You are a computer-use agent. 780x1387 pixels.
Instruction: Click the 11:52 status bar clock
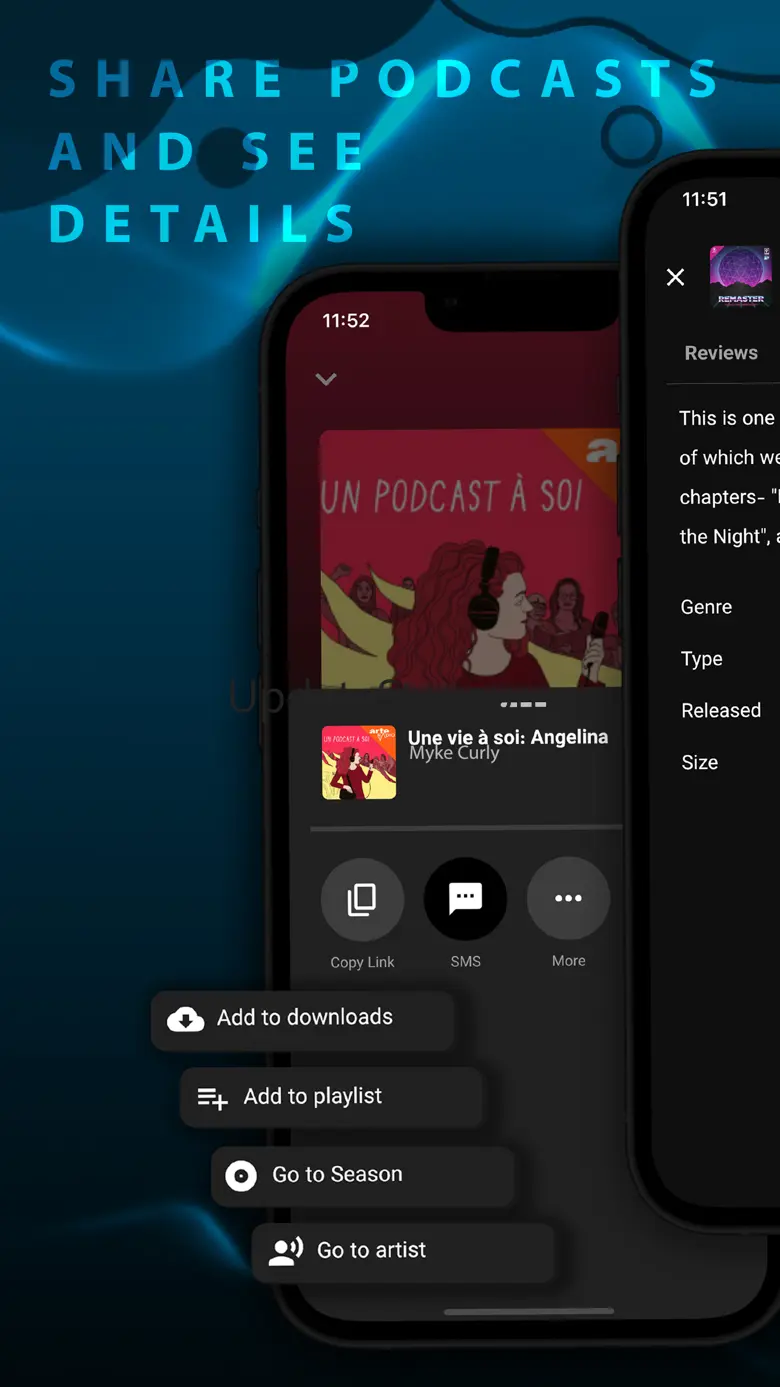tap(346, 321)
